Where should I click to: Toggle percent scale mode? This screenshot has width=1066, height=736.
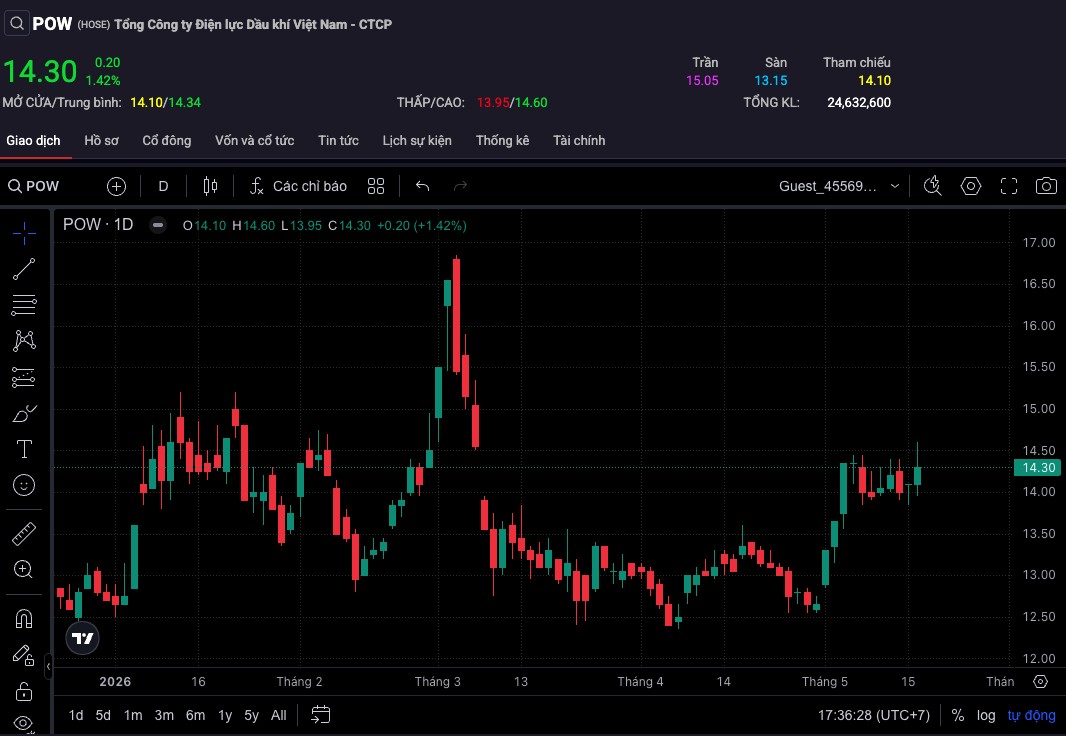pyautogui.click(x=958, y=716)
